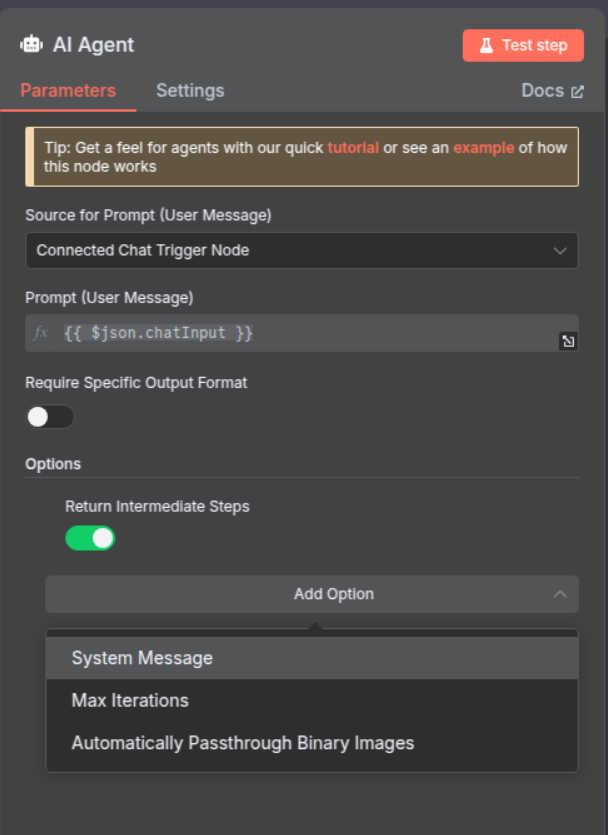Image resolution: width=608 pixels, height=835 pixels.
Task: Follow the tutorial link in the tip
Action: click(353, 147)
